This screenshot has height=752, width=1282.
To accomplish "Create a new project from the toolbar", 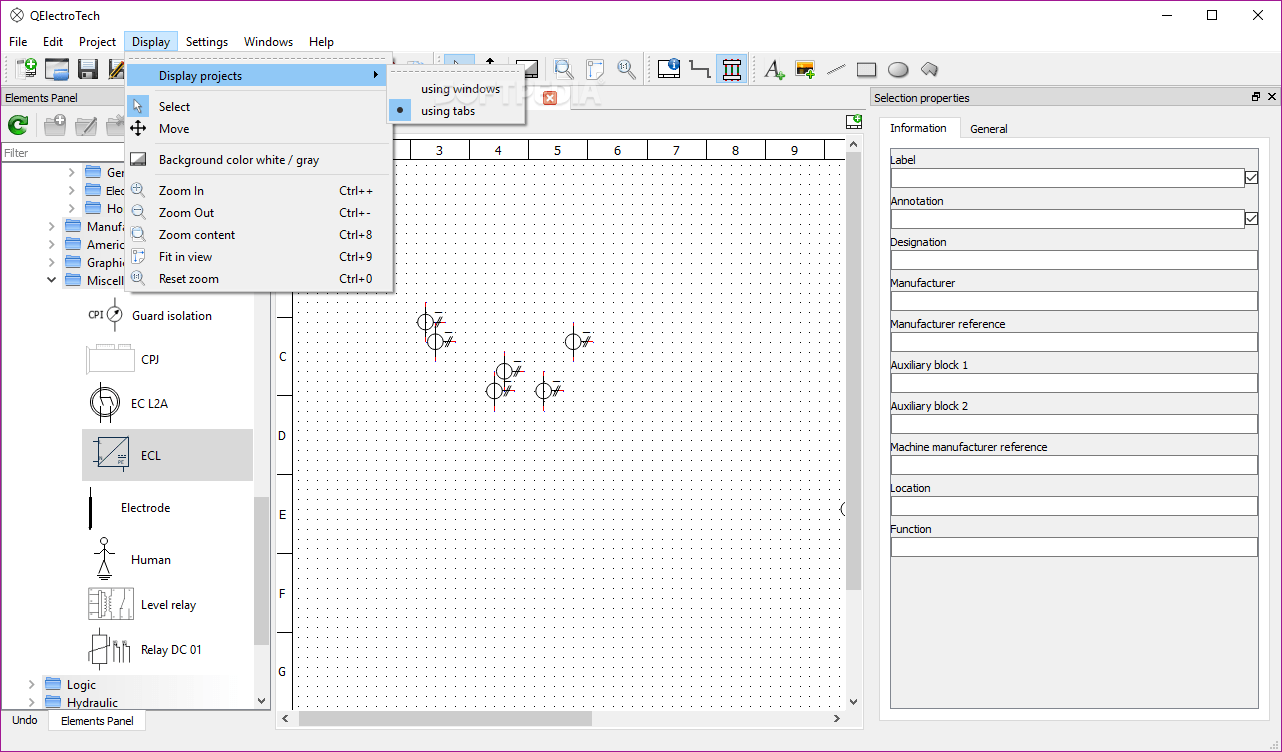I will coord(25,69).
